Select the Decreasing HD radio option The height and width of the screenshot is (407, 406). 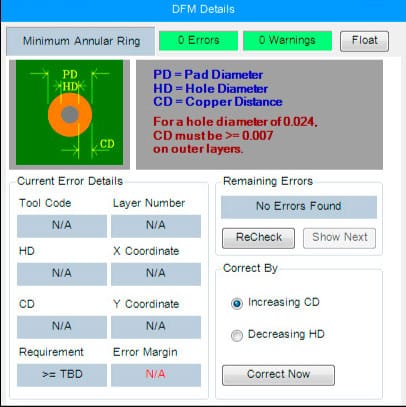[237, 335]
